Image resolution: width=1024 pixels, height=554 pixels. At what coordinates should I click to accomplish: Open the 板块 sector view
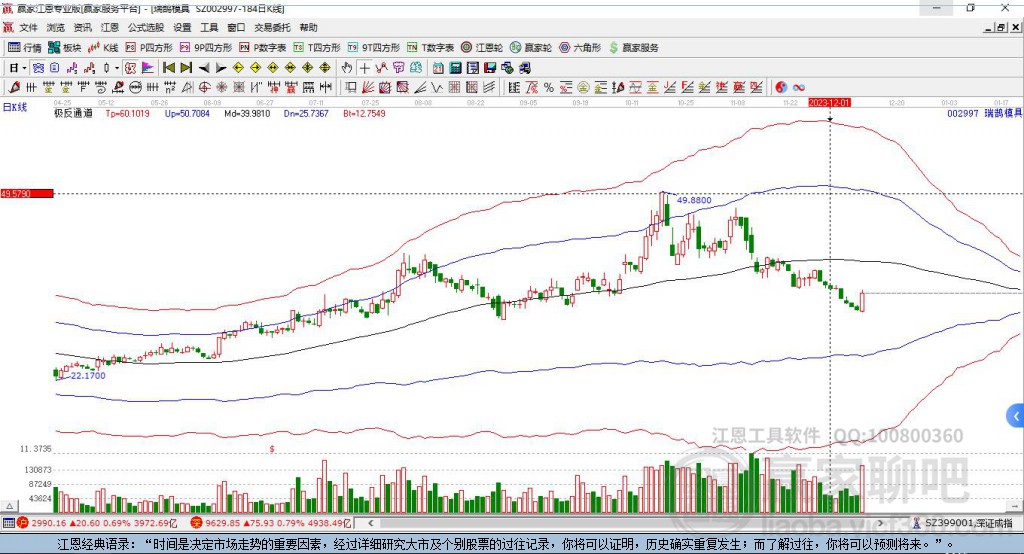65,48
